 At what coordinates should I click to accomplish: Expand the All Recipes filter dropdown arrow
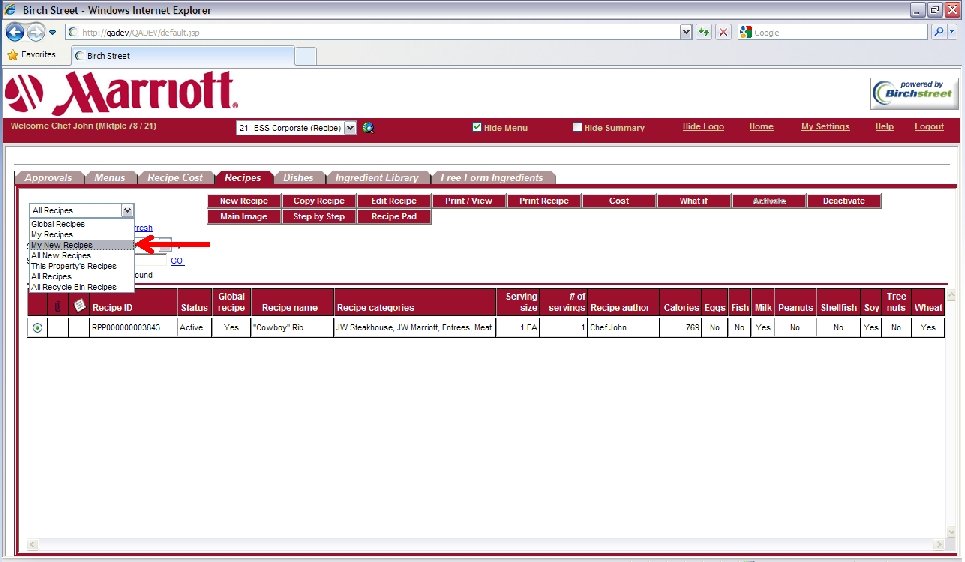(x=127, y=211)
